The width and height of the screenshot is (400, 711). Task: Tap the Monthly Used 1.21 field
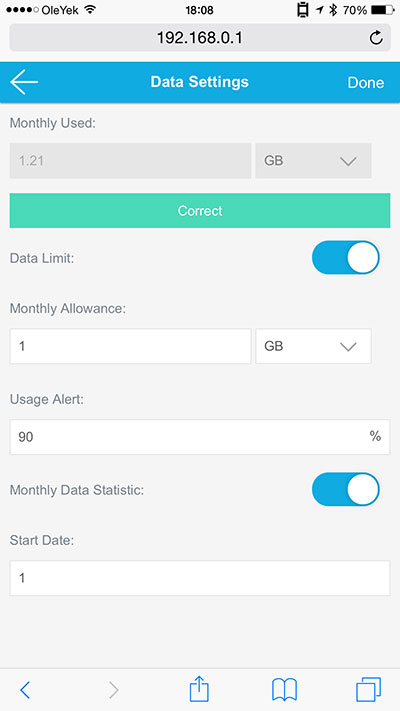point(131,161)
